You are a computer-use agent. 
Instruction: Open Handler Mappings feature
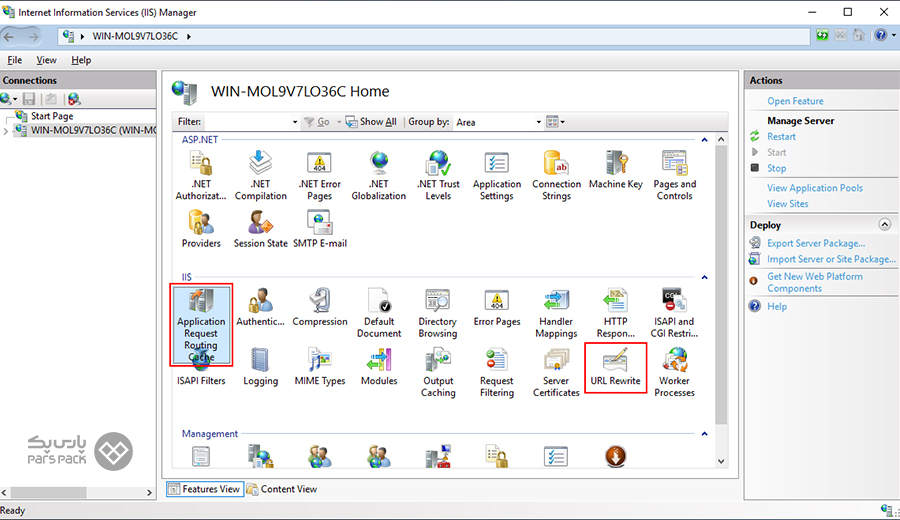[x=556, y=313]
